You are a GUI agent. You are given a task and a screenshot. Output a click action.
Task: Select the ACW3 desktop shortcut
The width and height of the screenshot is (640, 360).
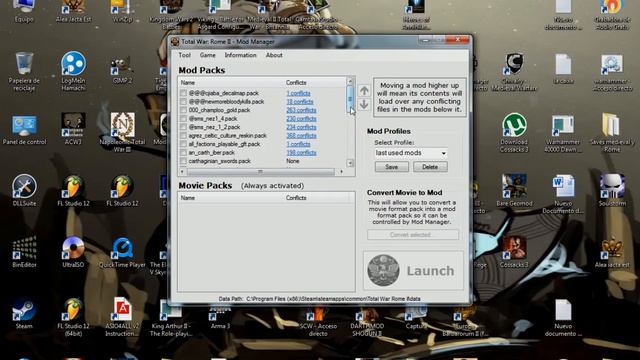[x=73, y=129]
